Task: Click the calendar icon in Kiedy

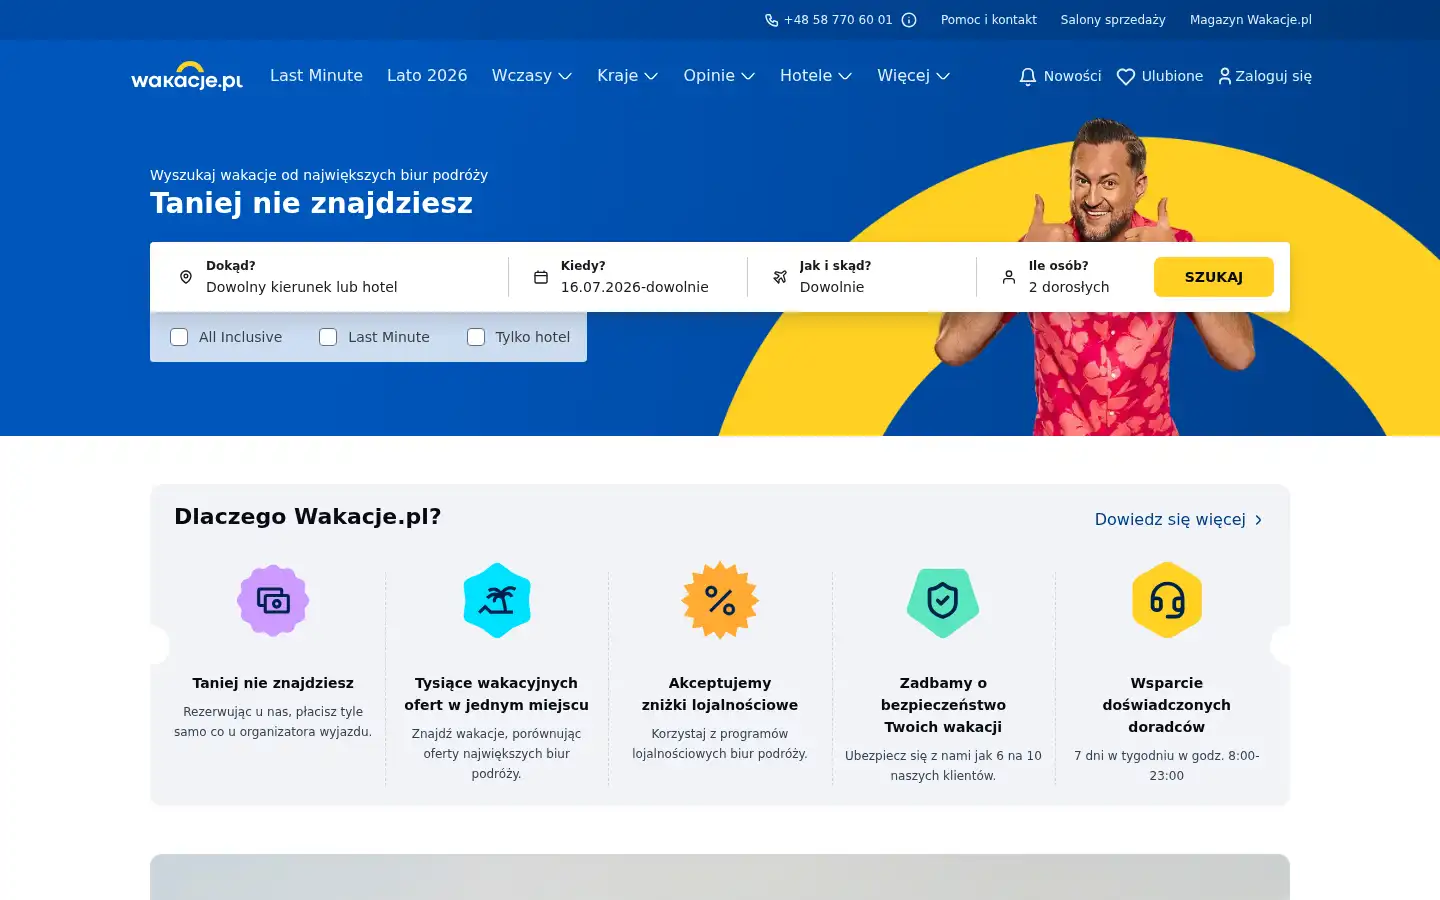Action: pyautogui.click(x=540, y=277)
